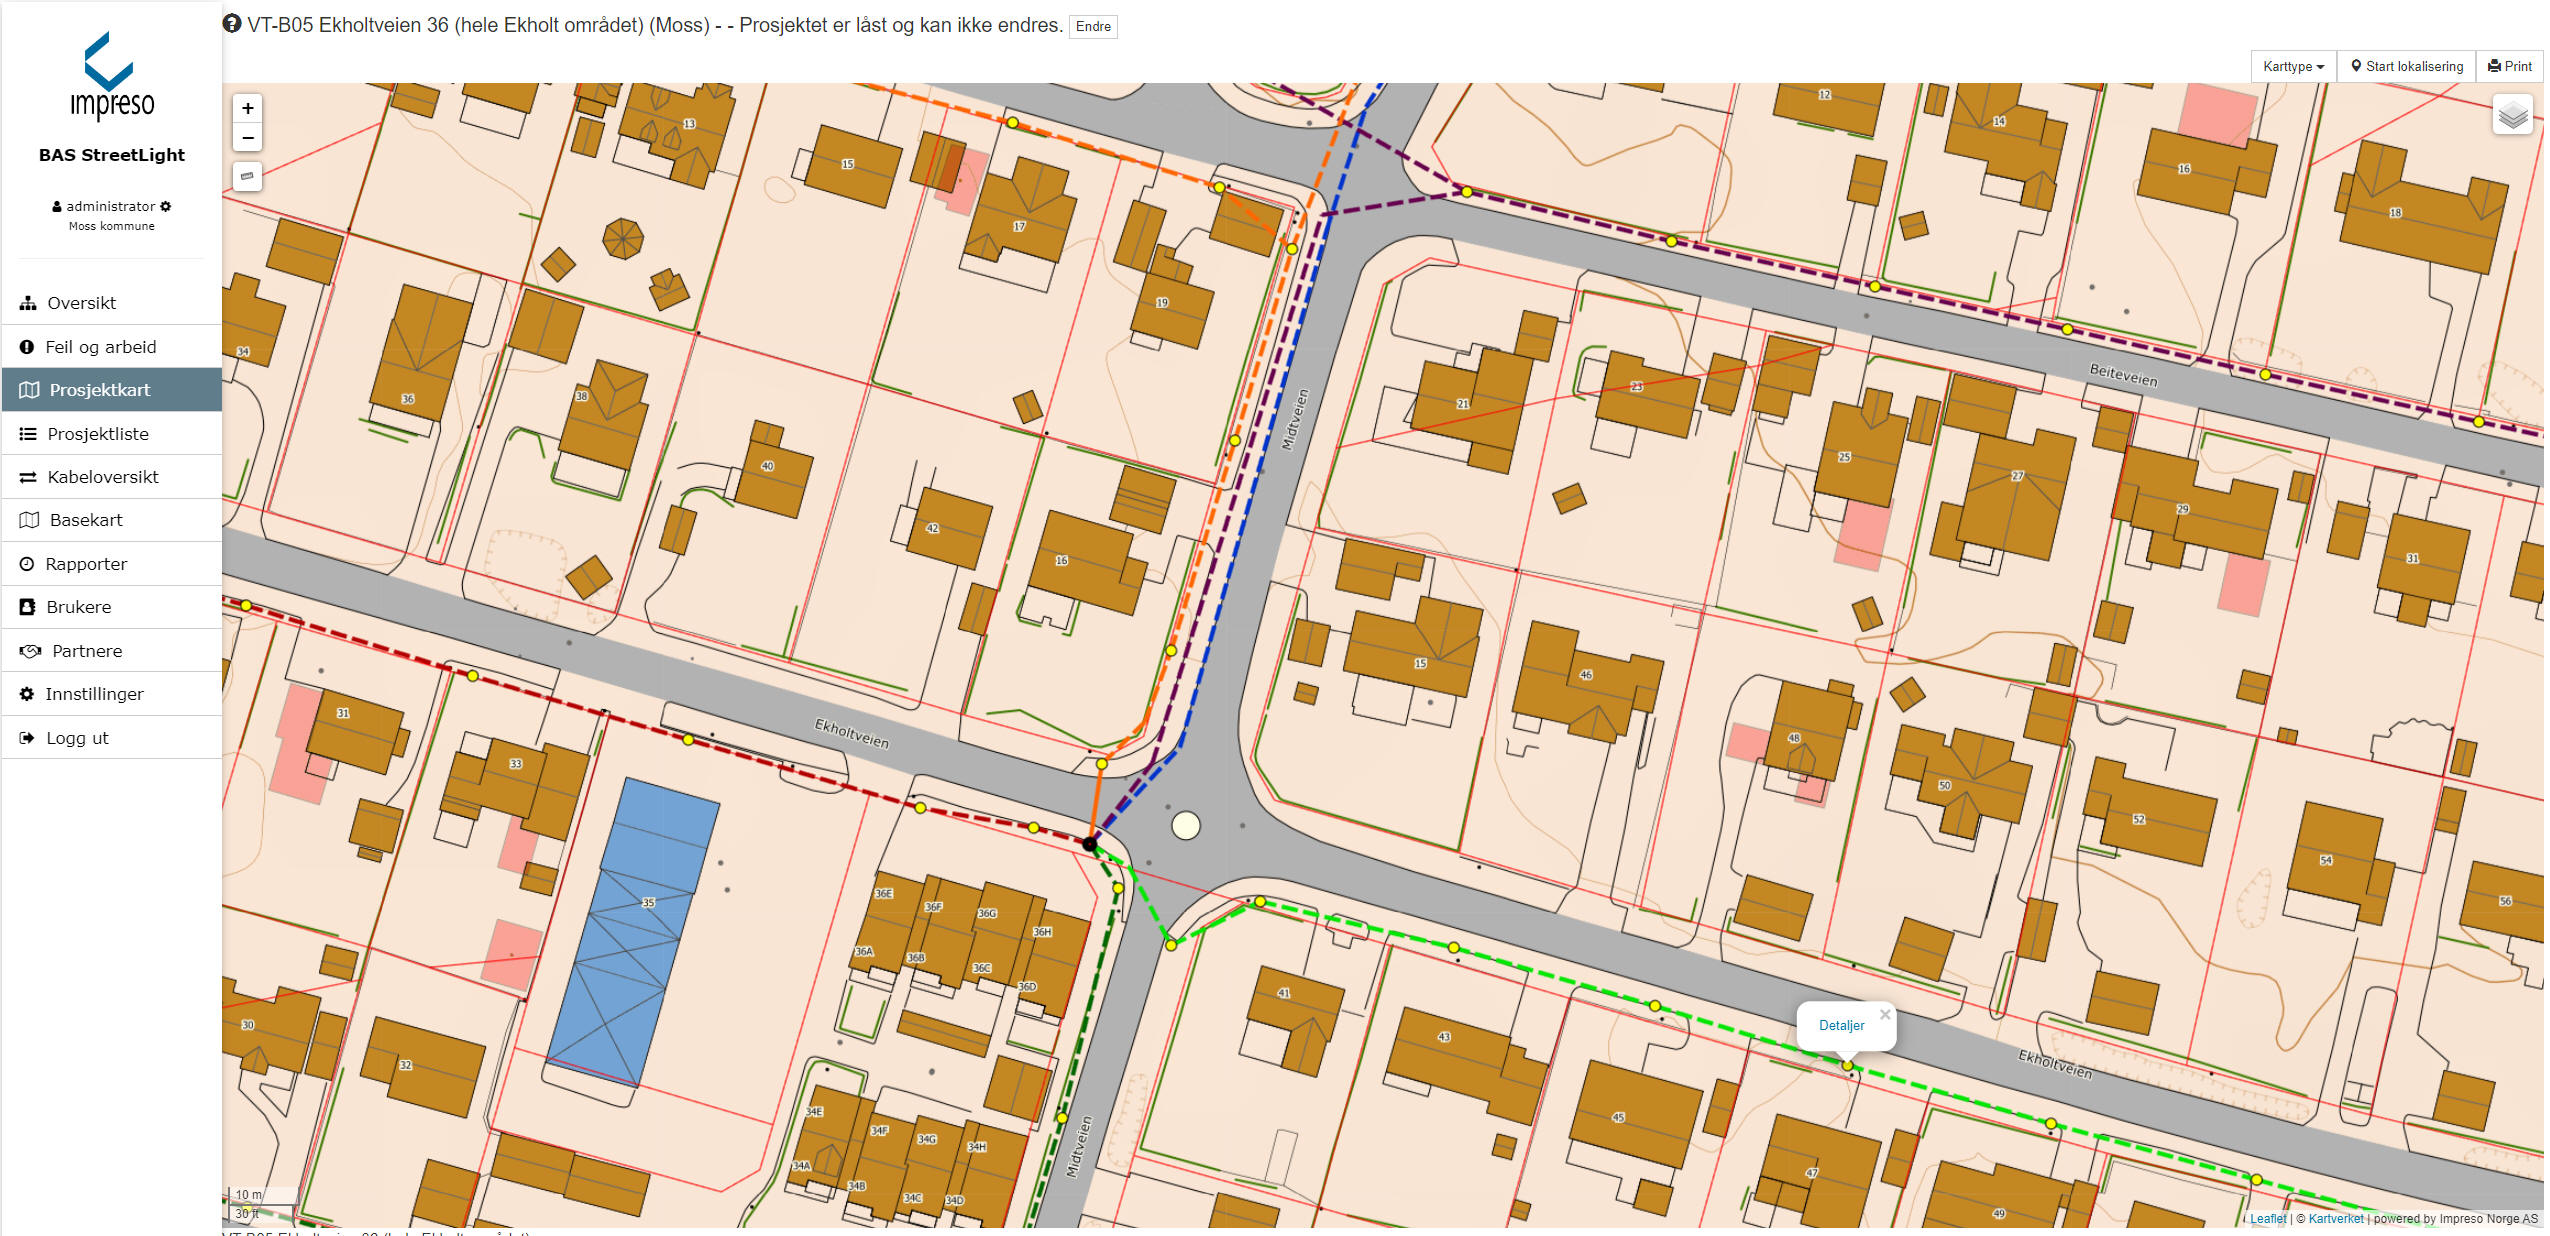Screen dimensions: 2550x1236
Task: Print the project map
Action: tap(2509, 66)
